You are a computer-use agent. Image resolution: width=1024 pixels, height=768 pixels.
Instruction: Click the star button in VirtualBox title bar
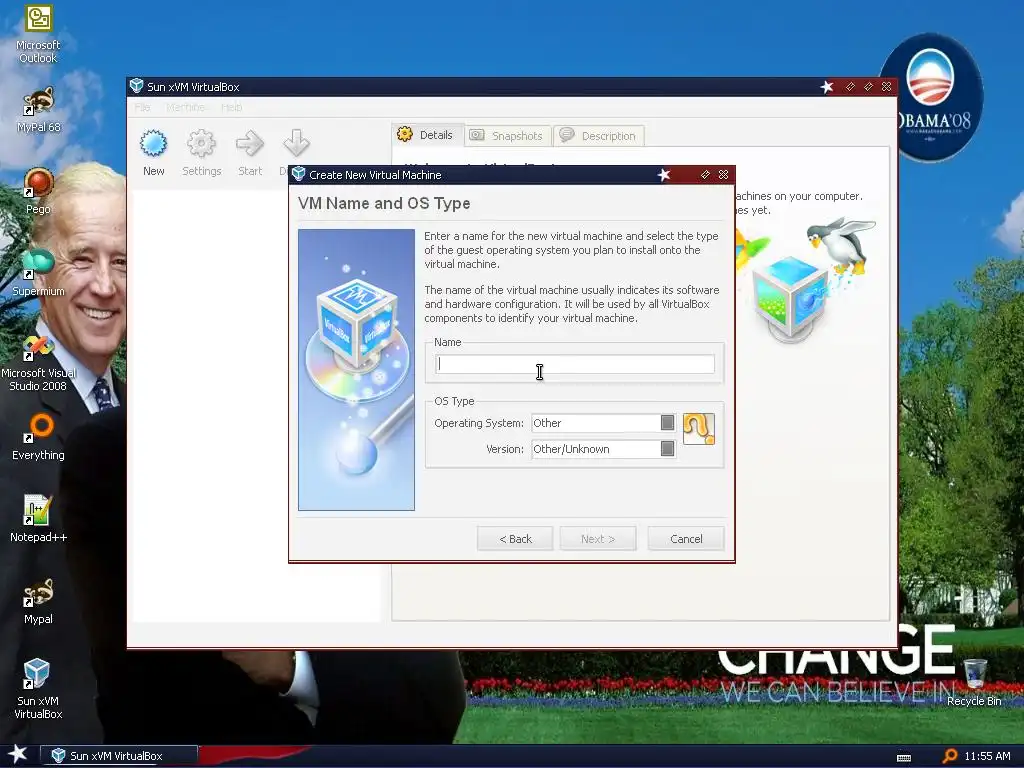tap(827, 87)
